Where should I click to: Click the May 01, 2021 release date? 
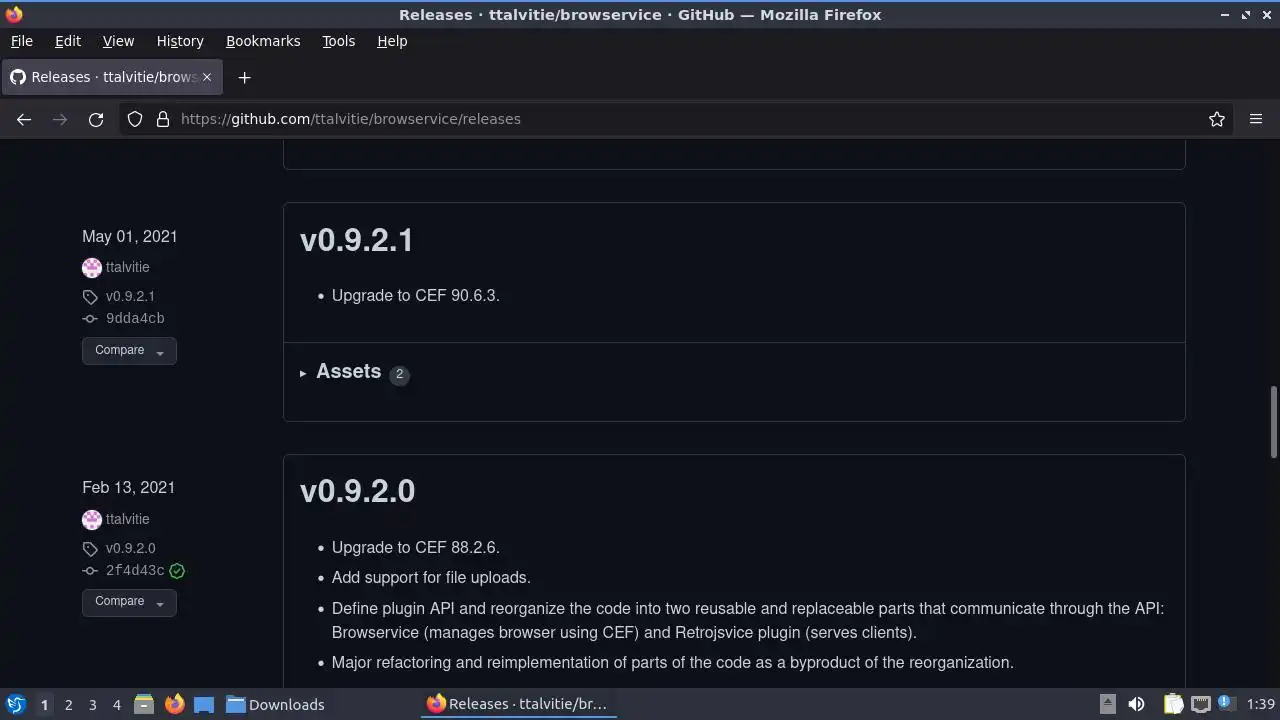pos(130,236)
